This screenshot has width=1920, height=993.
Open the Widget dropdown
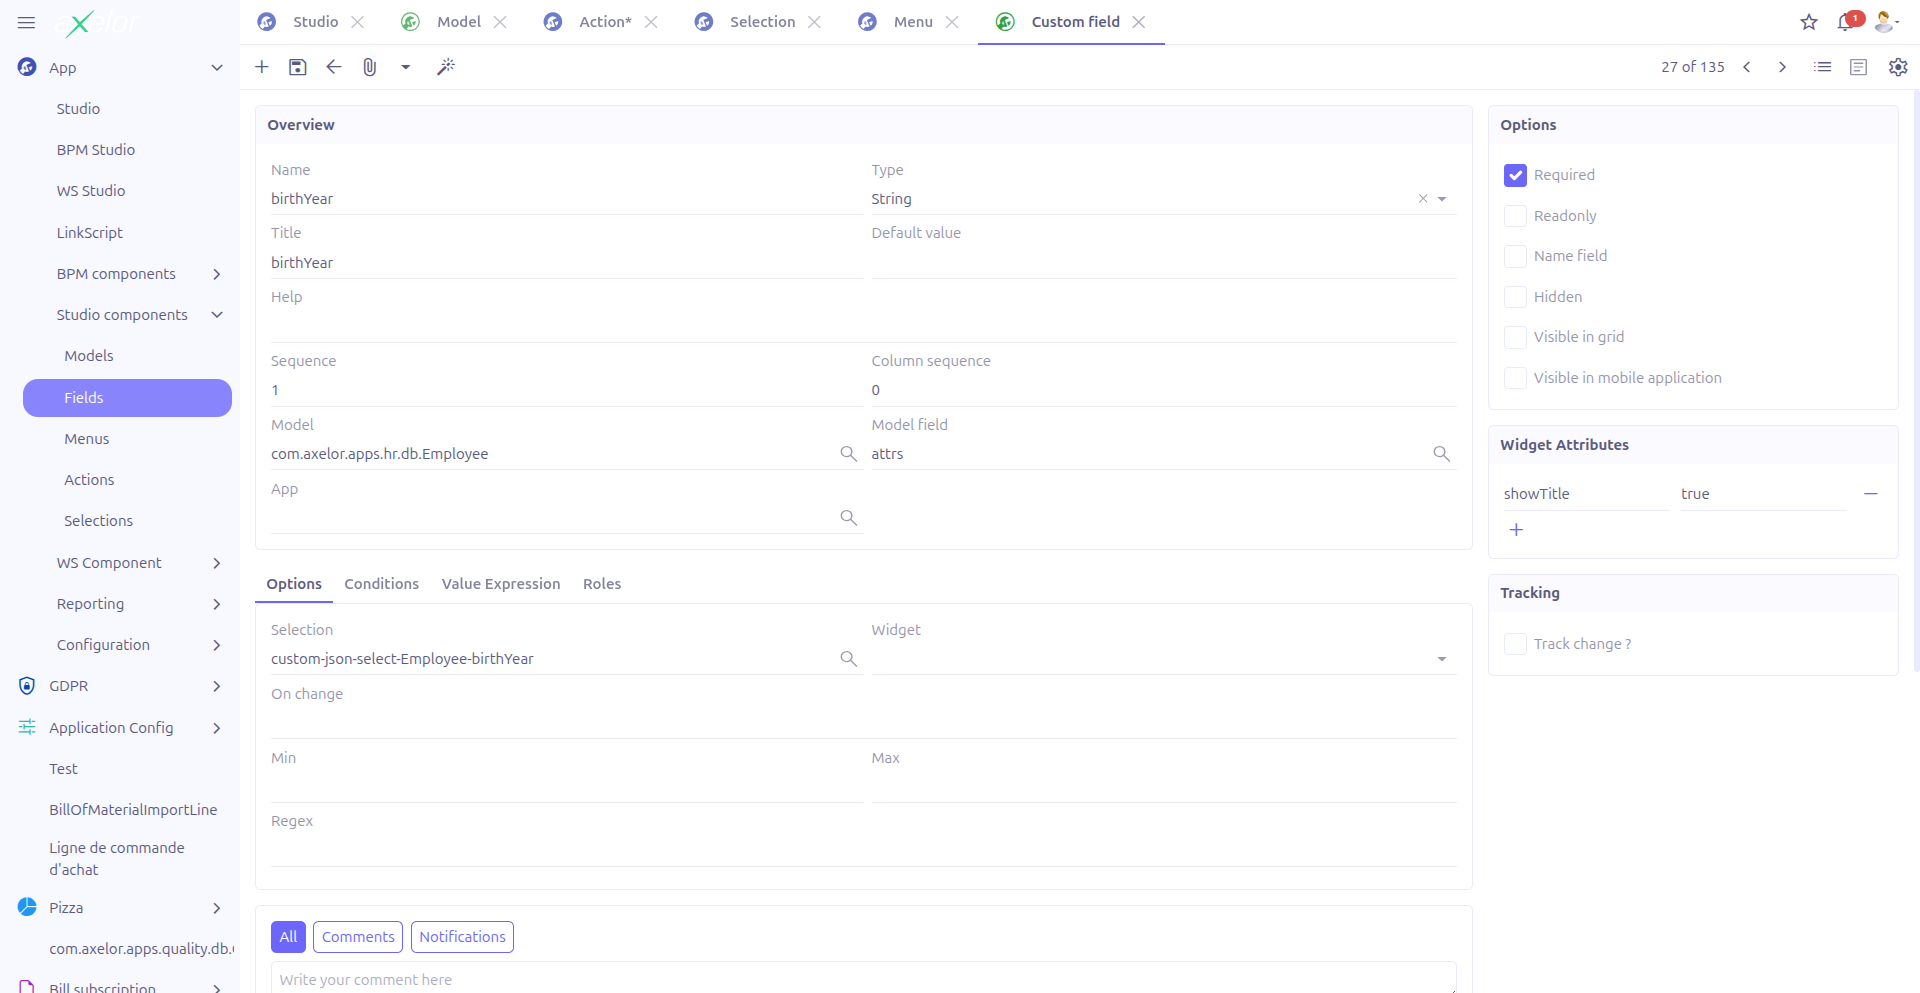click(x=1442, y=659)
